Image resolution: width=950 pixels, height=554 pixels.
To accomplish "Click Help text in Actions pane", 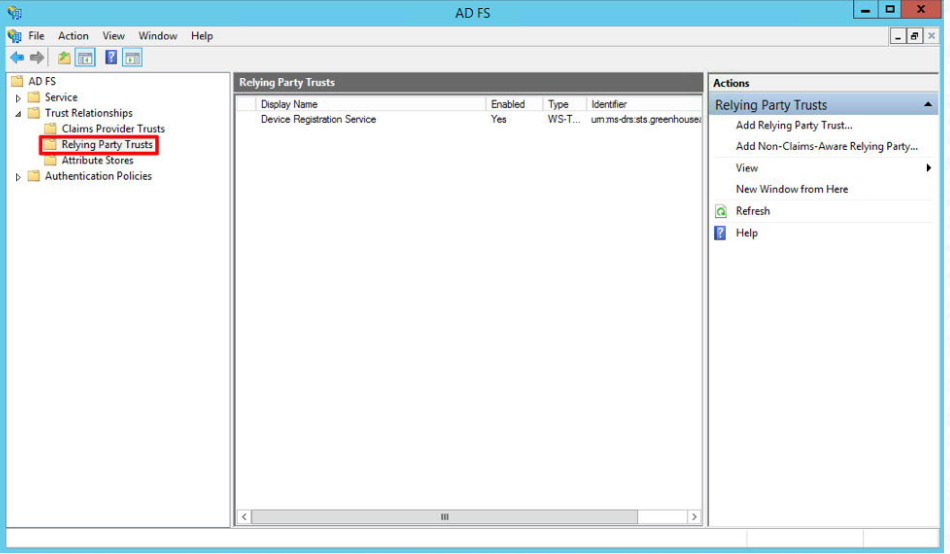I will coord(746,233).
